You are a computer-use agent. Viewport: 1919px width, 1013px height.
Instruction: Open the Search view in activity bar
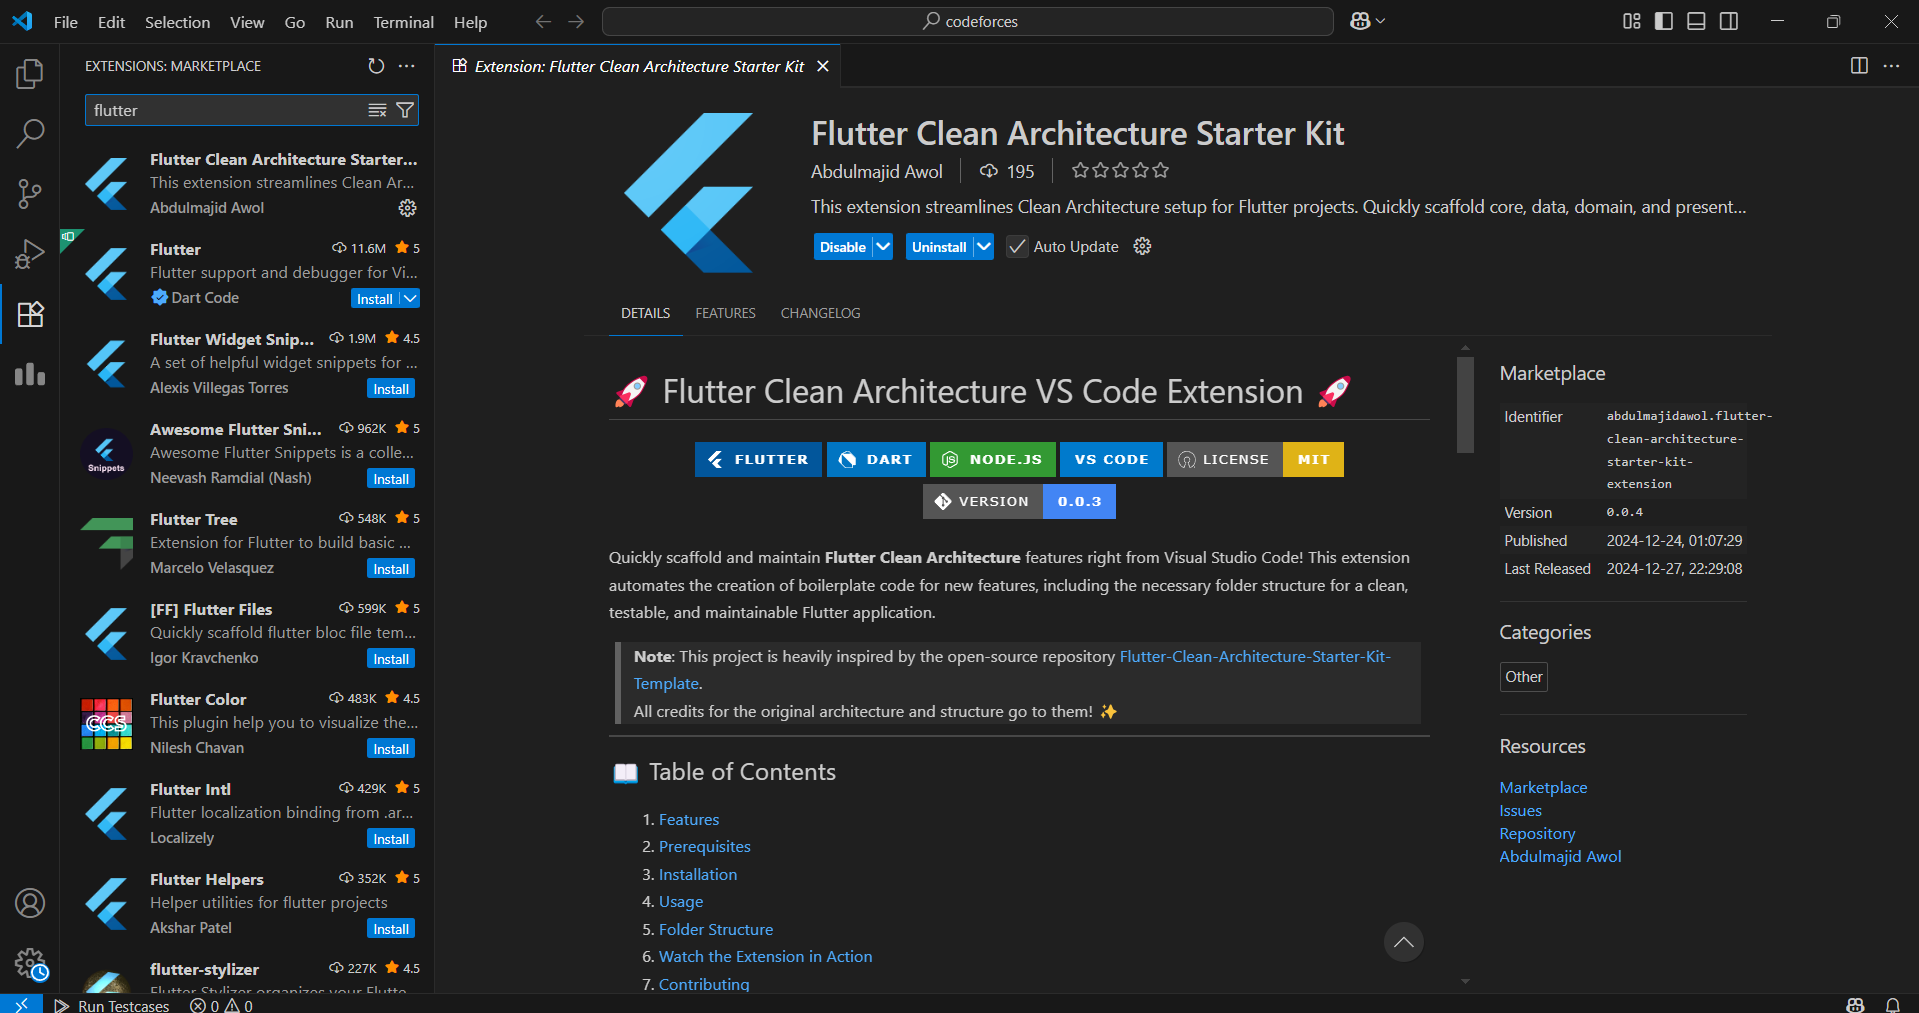pyautogui.click(x=30, y=133)
